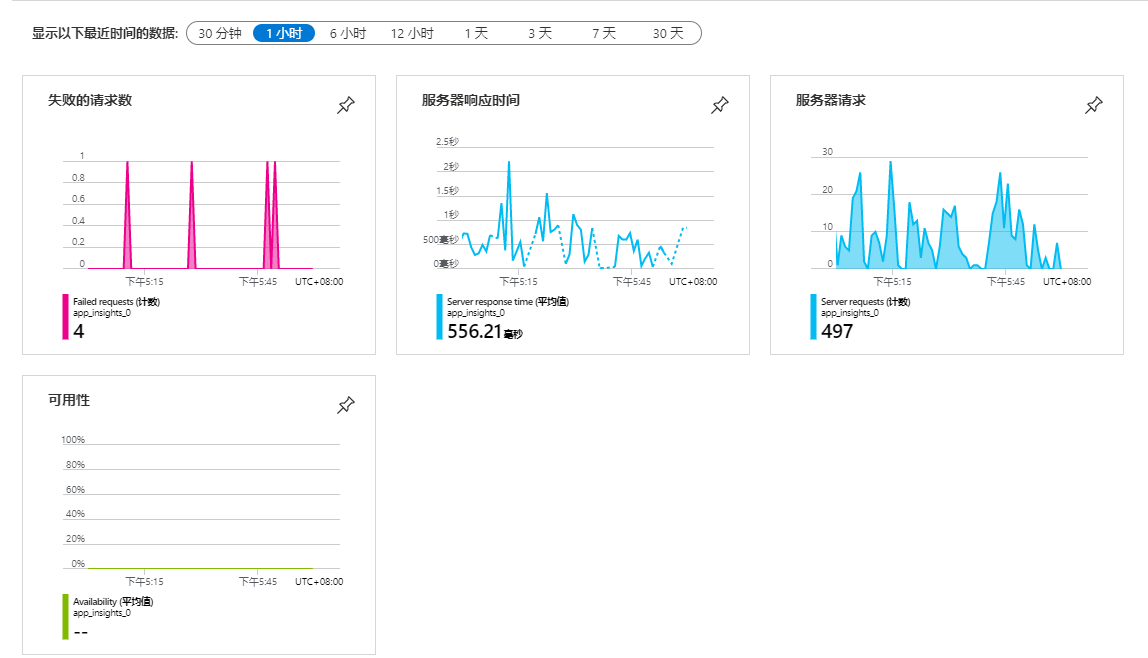
Task: Click the 显示以下最近时间的数据 label
Action: (x=105, y=34)
